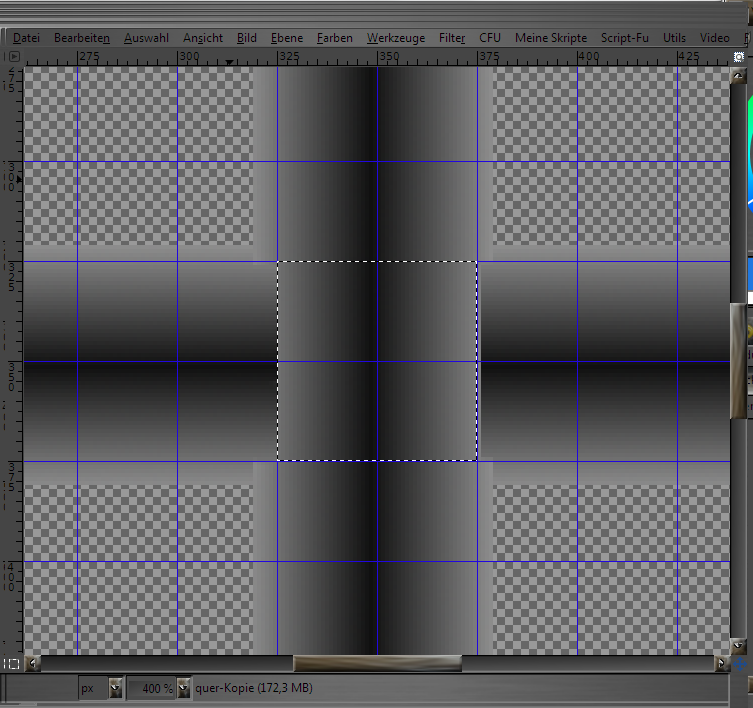Click inside the dashed selection on canvas

click(x=377, y=361)
